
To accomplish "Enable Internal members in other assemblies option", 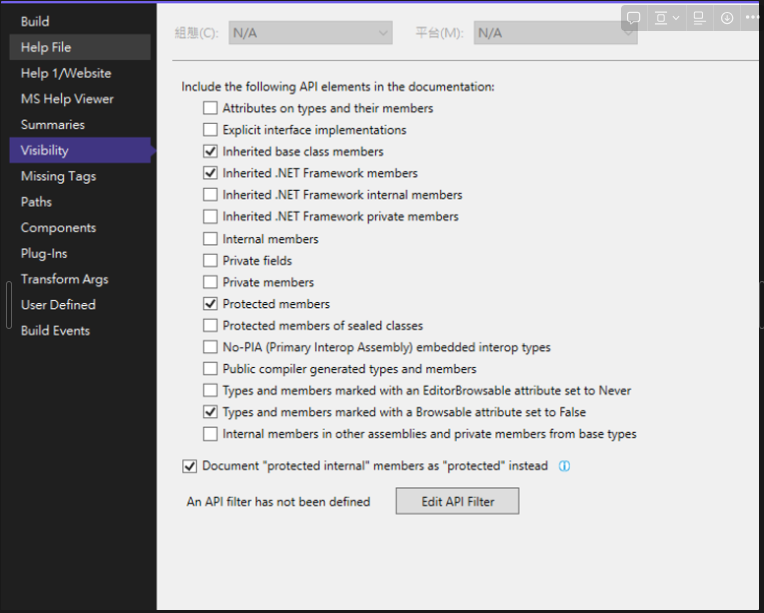I will tap(210, 434).
